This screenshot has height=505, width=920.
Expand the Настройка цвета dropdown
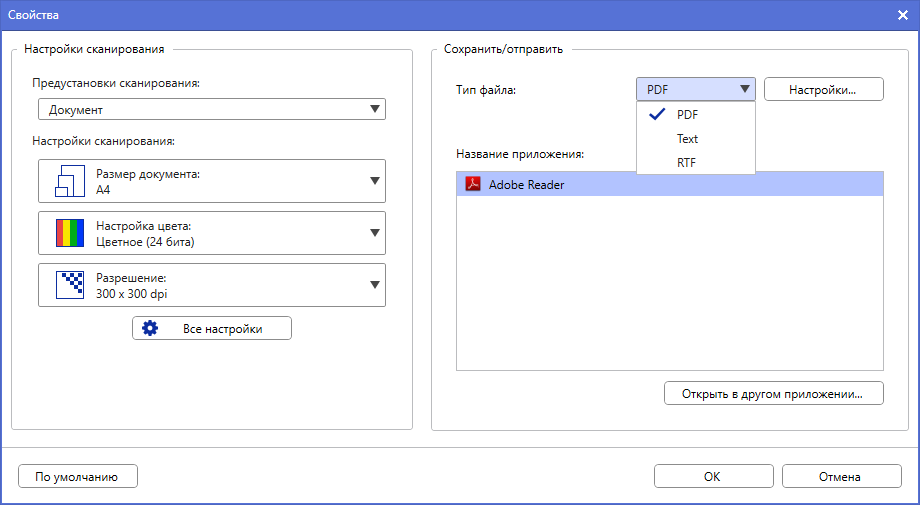212,233
